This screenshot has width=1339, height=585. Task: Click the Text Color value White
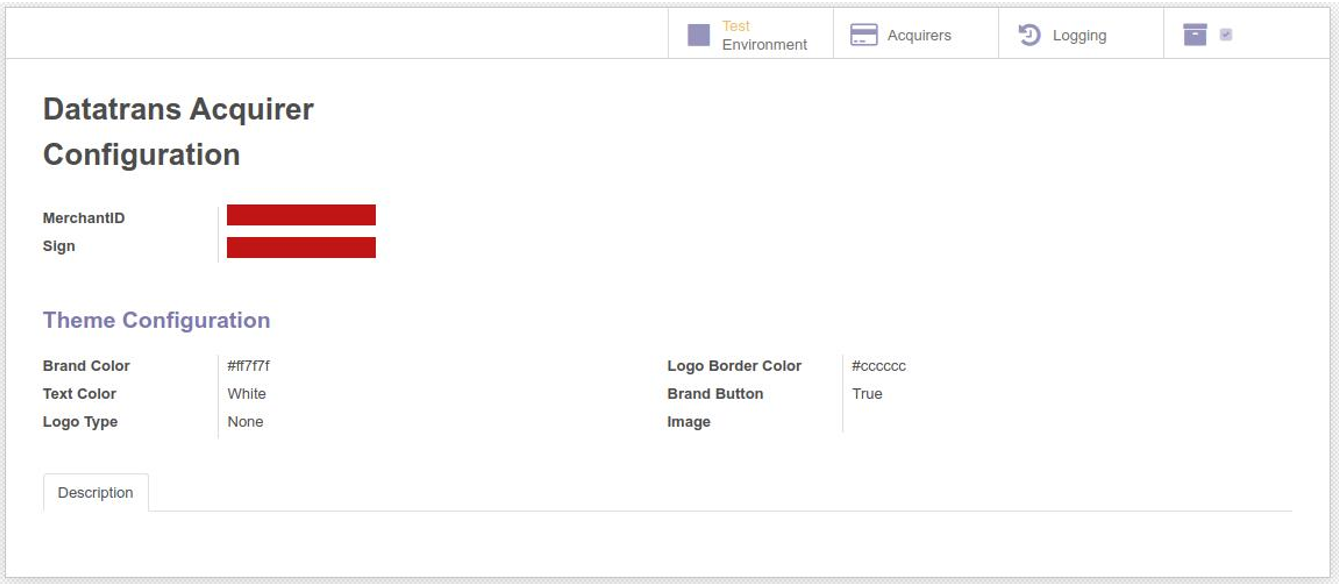tap(246, 394)
